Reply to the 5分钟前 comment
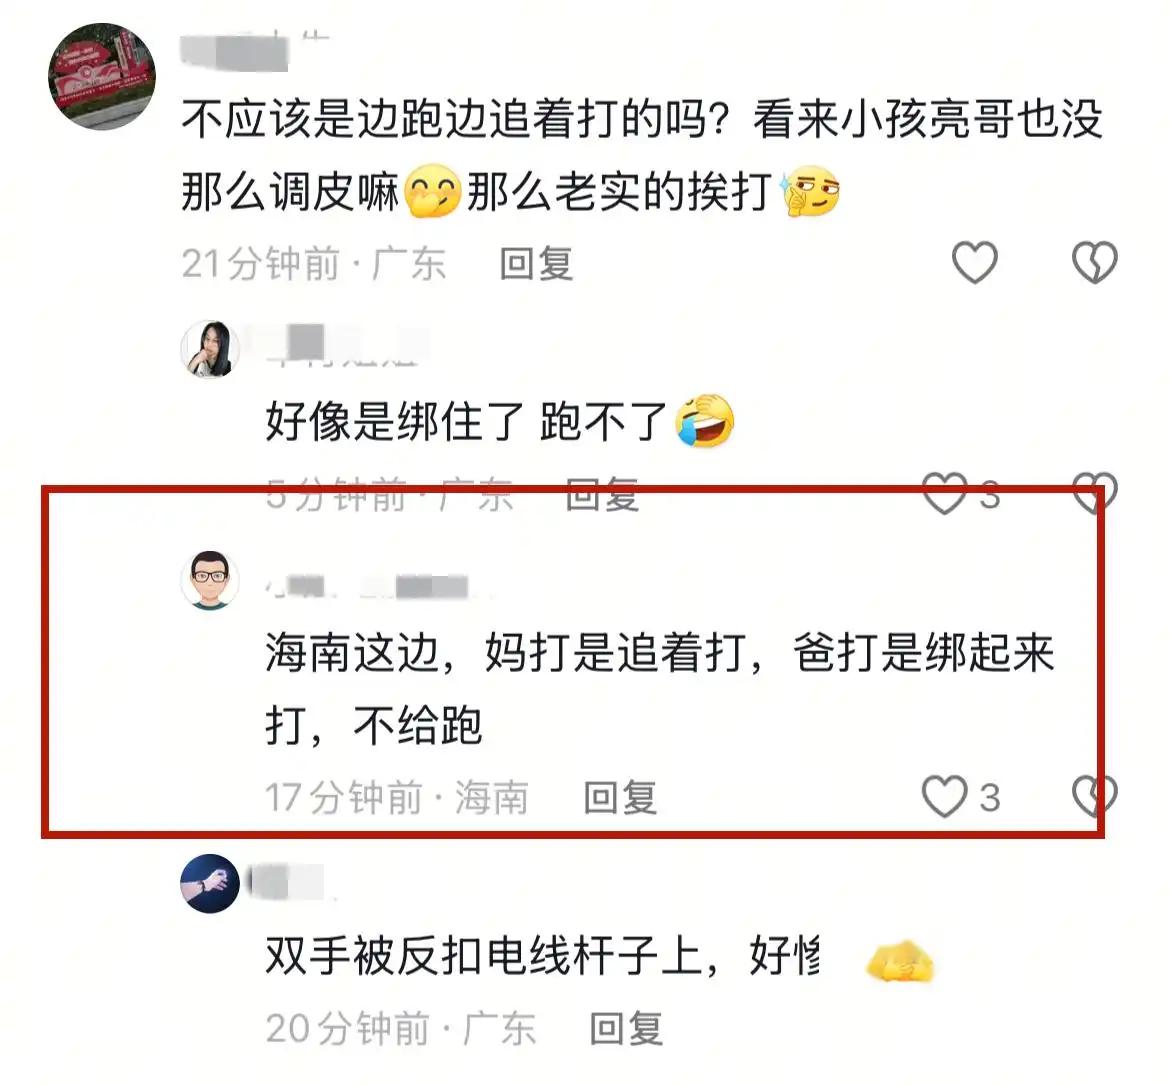Screen dimensions: 1170x1085 click(x=603, y=494)
